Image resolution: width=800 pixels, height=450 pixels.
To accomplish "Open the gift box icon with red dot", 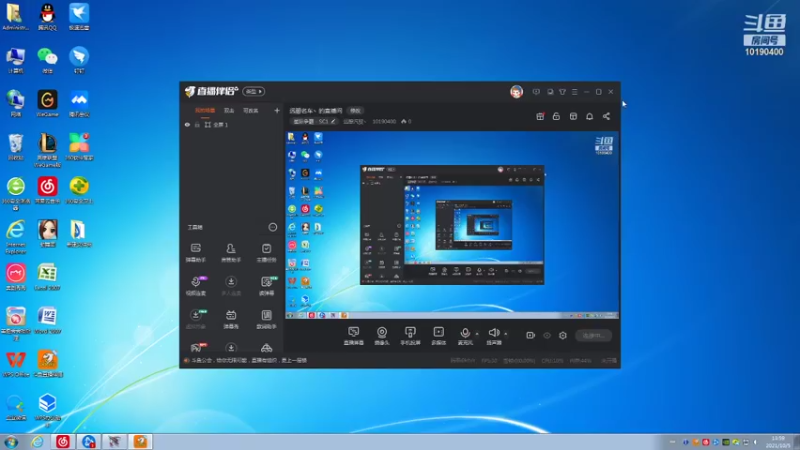I will (x=540, y=116).
